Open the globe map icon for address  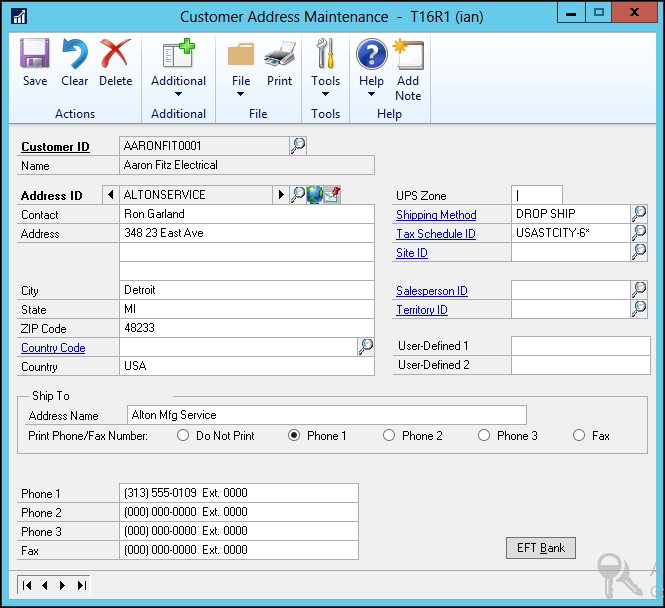tap(315, 195)
